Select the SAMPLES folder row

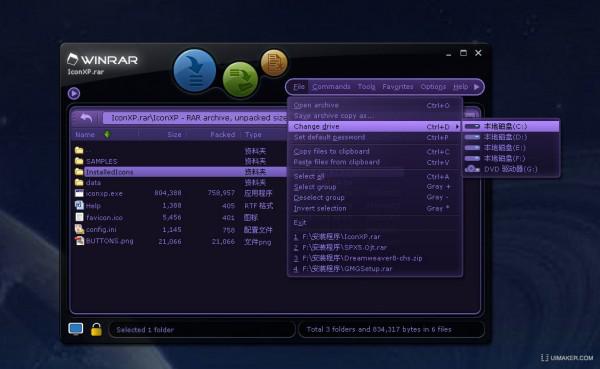coord(180,161)
